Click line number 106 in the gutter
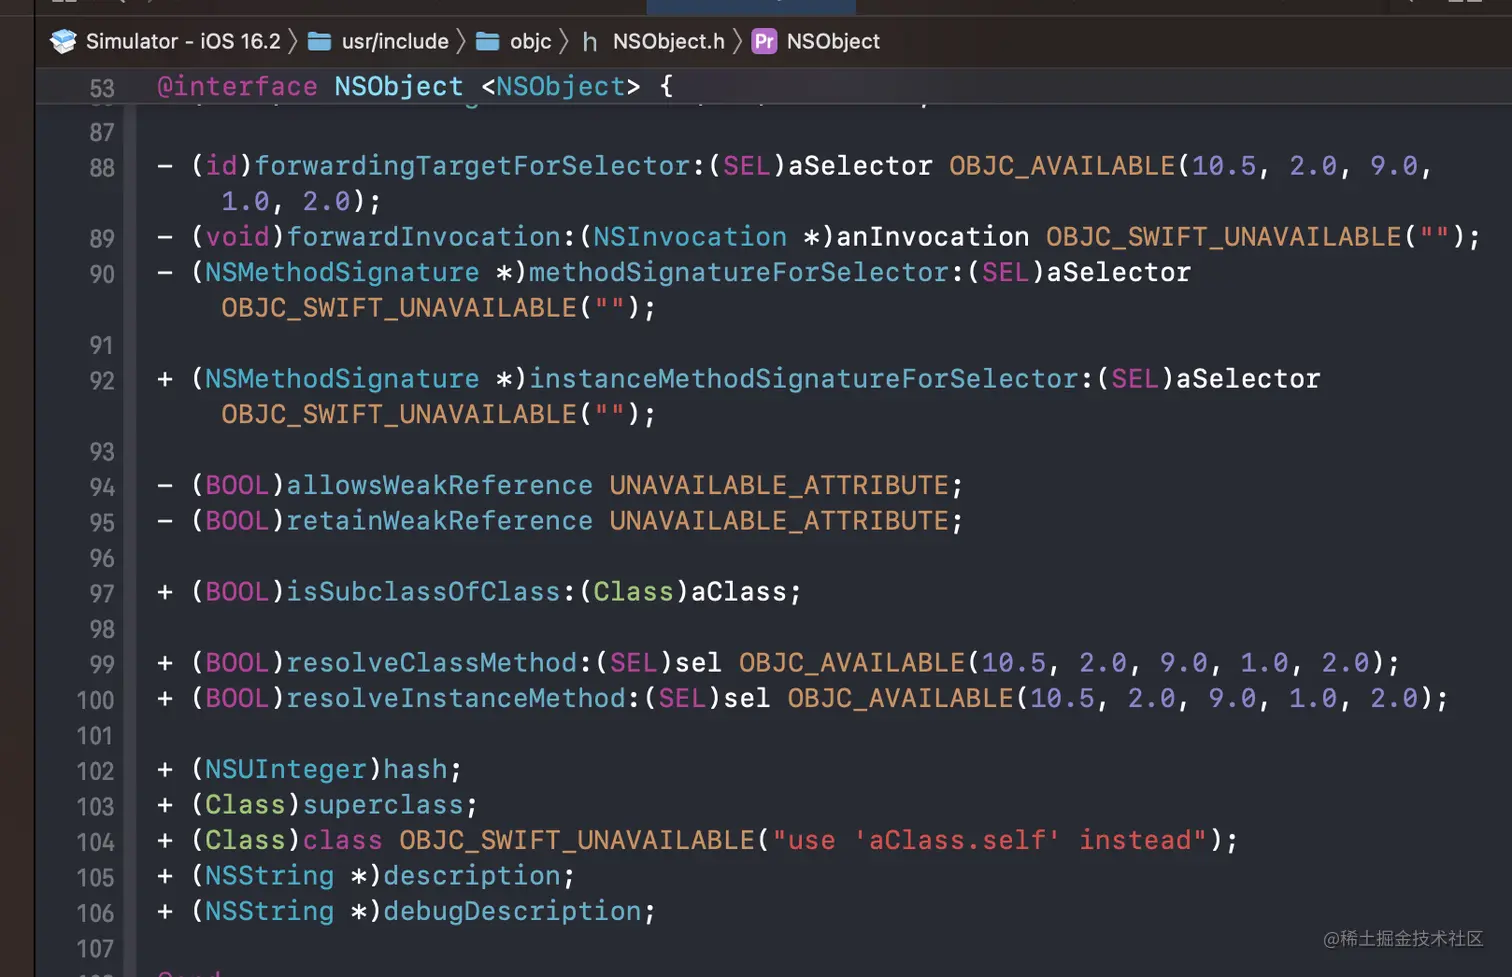Screen dimensions: 1512x977 96,913
